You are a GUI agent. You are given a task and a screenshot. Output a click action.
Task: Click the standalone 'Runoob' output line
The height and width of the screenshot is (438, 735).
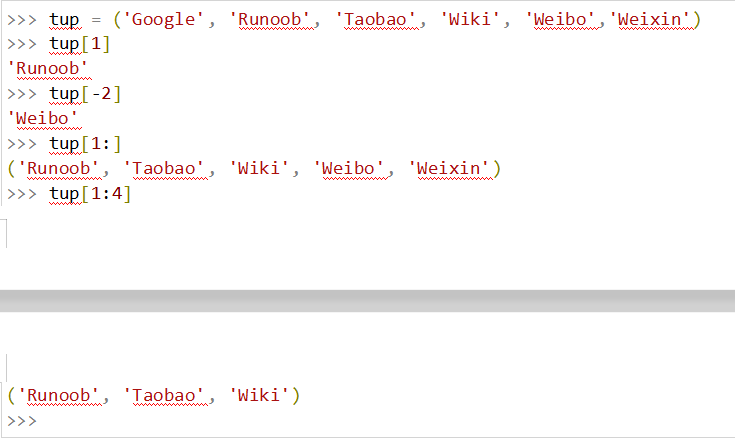[48, 70]
